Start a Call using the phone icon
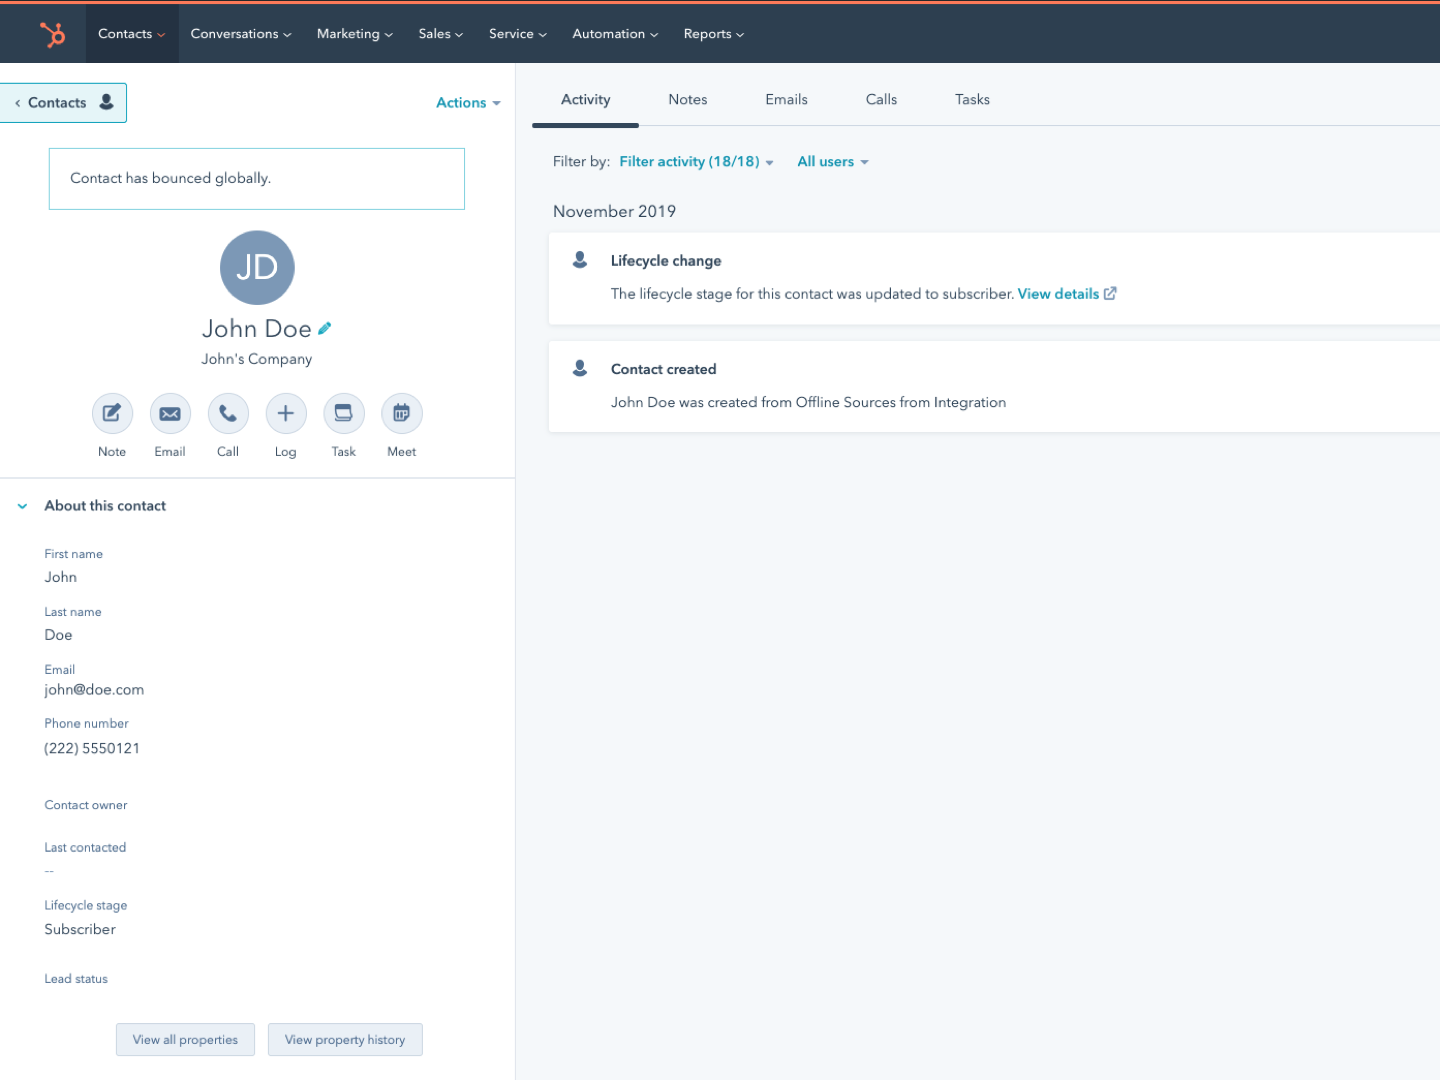 (228, 413)
